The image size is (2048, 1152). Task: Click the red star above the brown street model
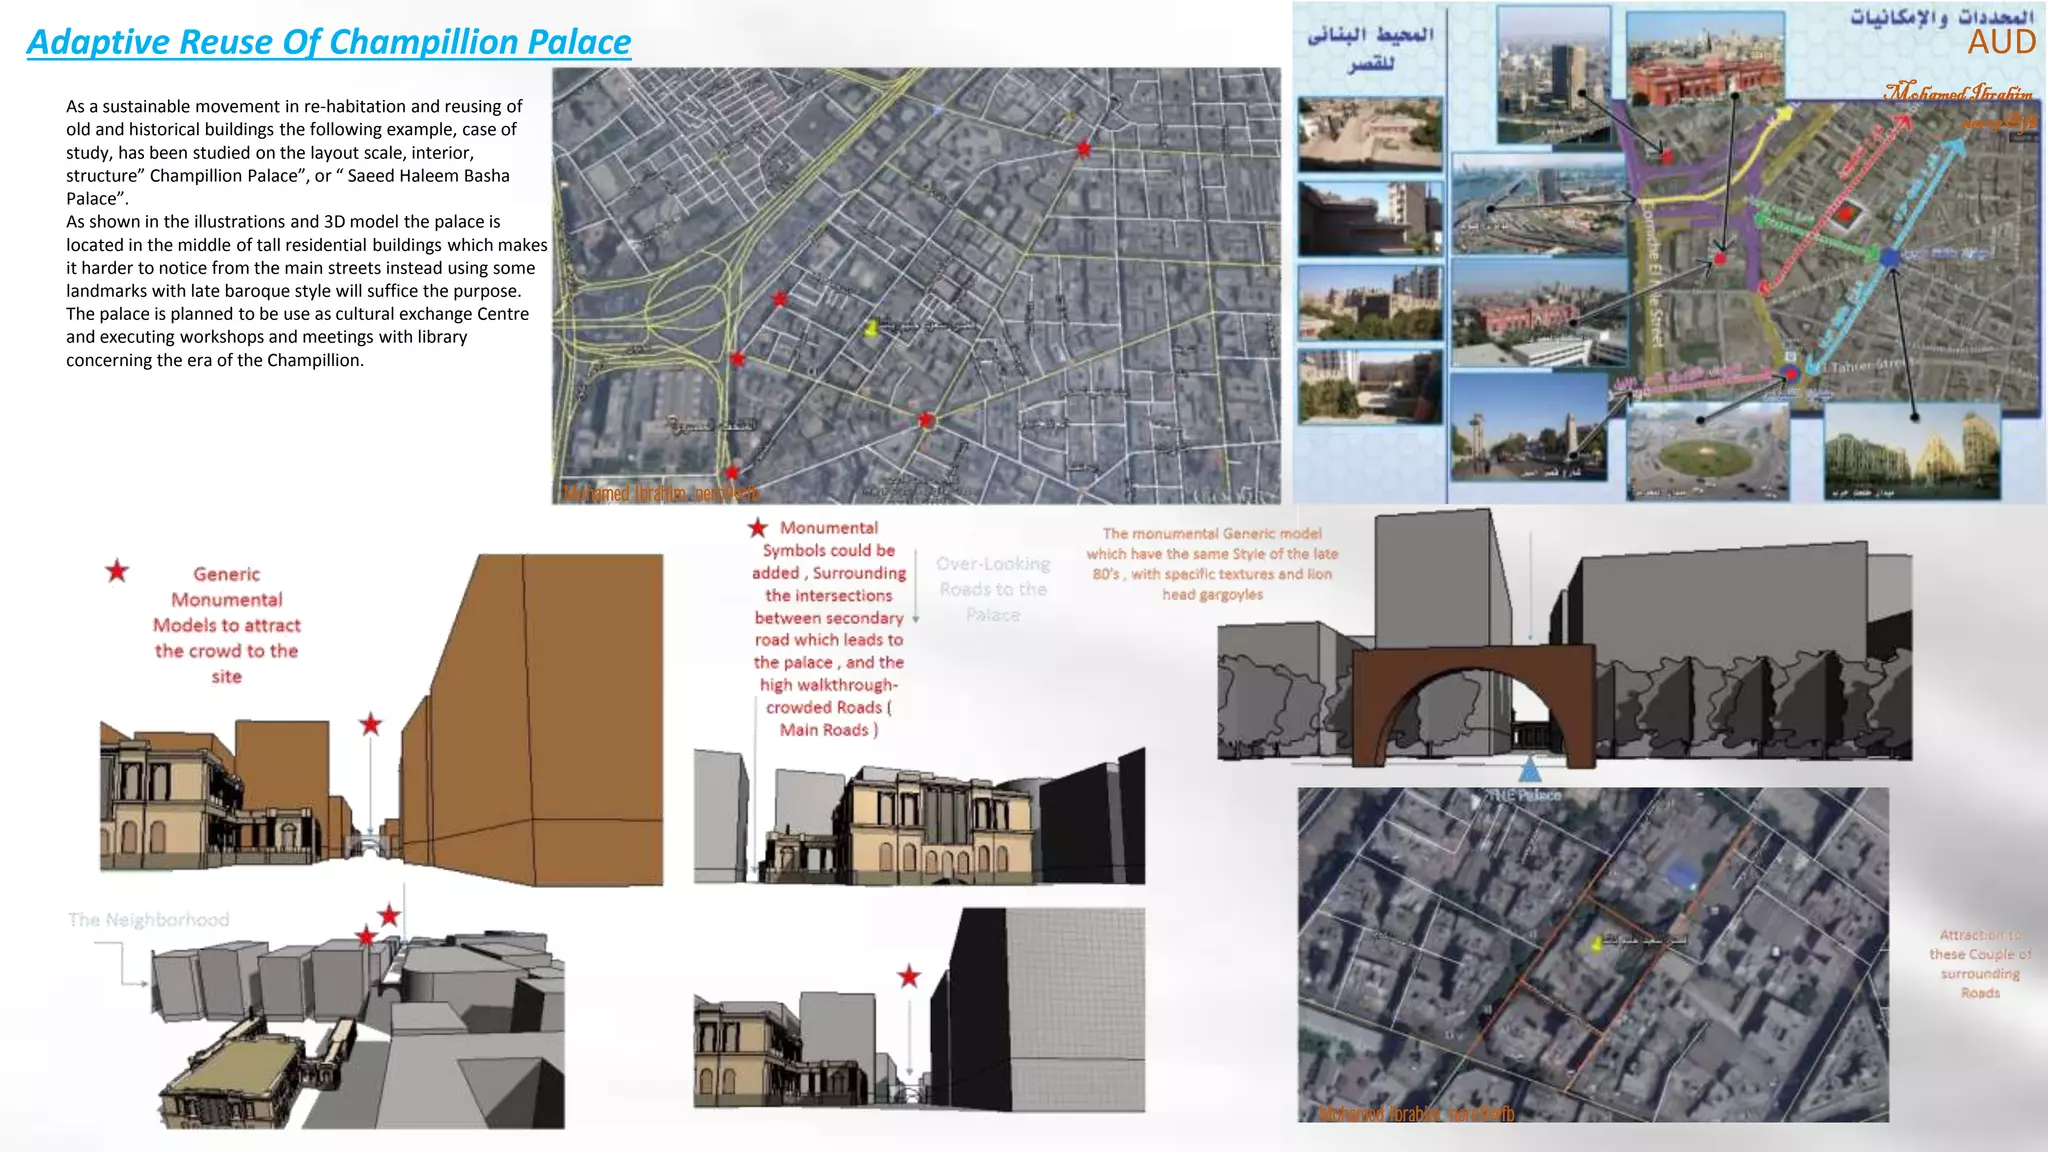click(x=371, y=724)
